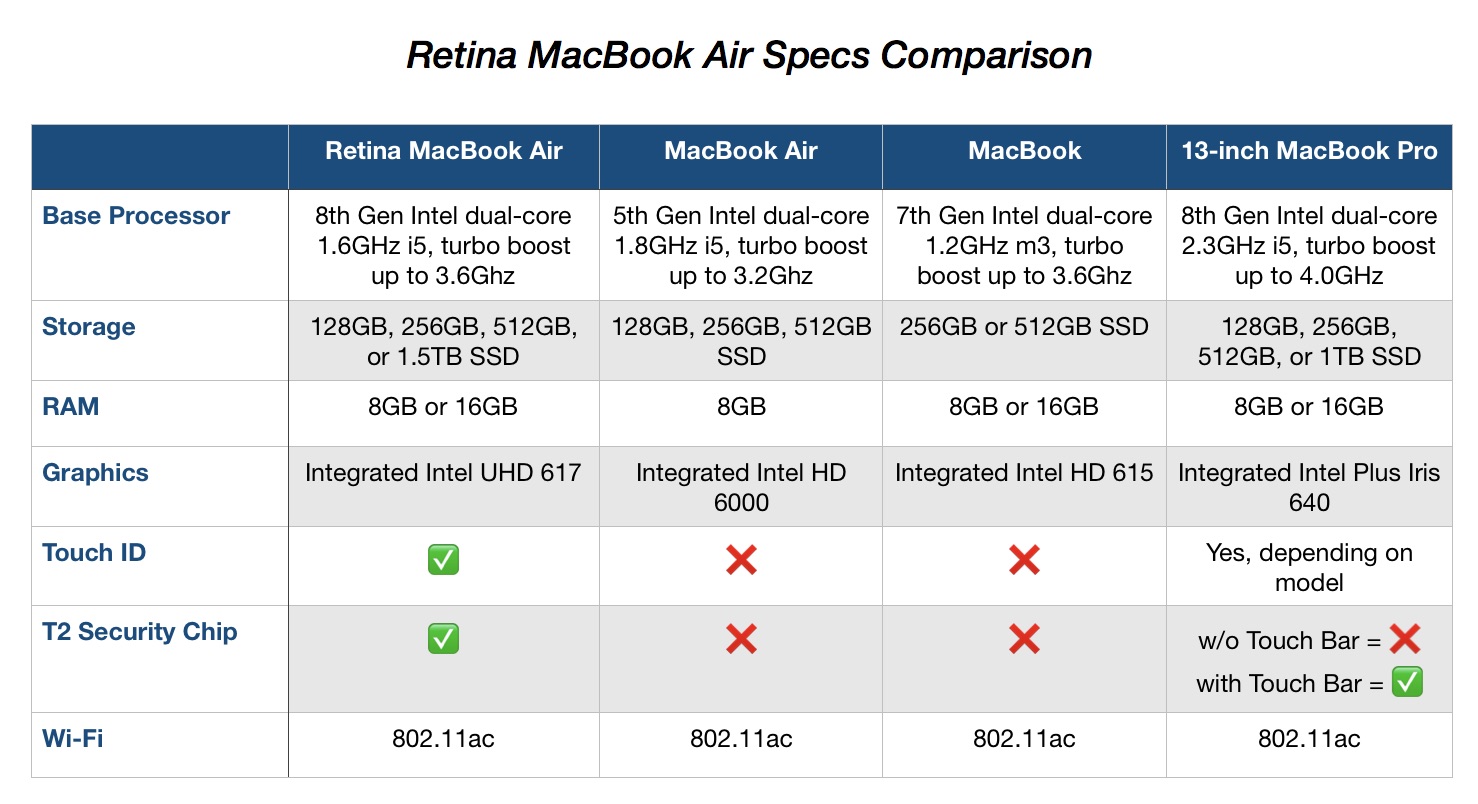Select the Retina MacBook Air column header
1478x804 pixels.
(x=444, y=152)
